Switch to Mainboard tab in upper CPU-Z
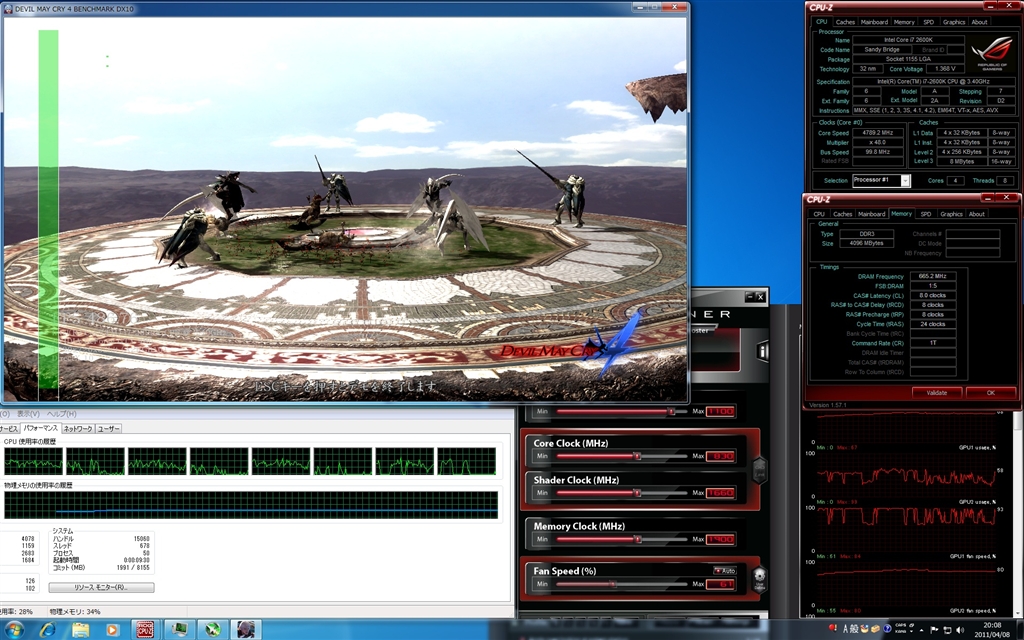 coord(874,22)
